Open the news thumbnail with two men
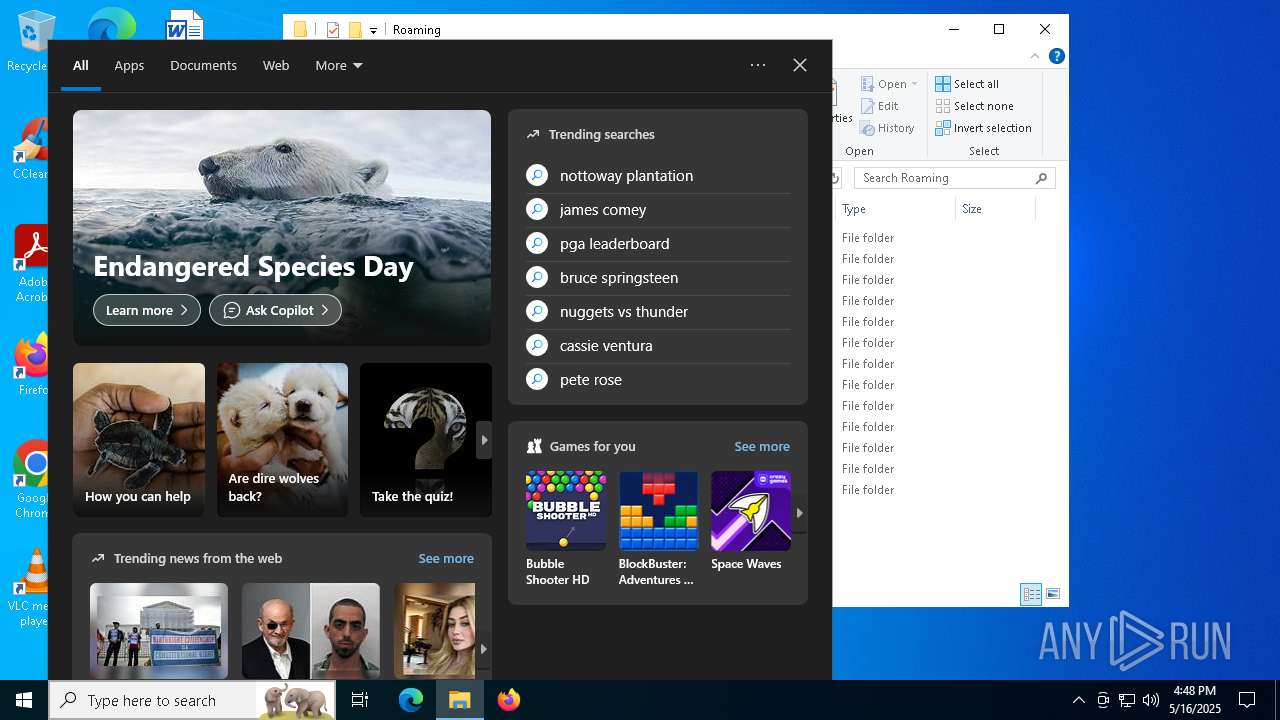The width and height of the screenshot is (1280, 720). coord(311,631)
